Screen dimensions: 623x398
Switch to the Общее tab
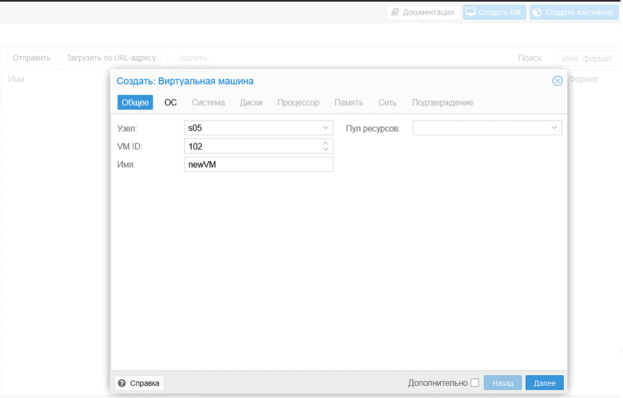coord(135,102)
